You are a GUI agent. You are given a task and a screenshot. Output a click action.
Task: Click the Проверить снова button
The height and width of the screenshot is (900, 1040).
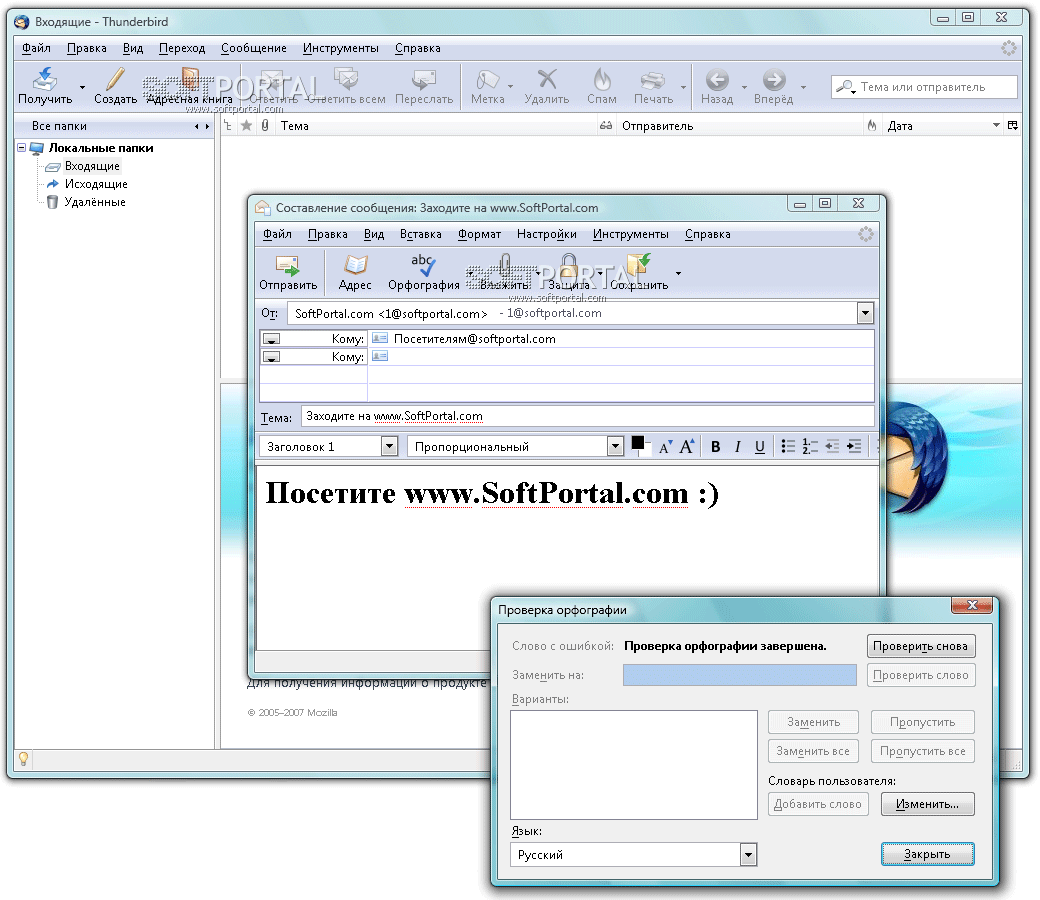click(x=921, y=646)
